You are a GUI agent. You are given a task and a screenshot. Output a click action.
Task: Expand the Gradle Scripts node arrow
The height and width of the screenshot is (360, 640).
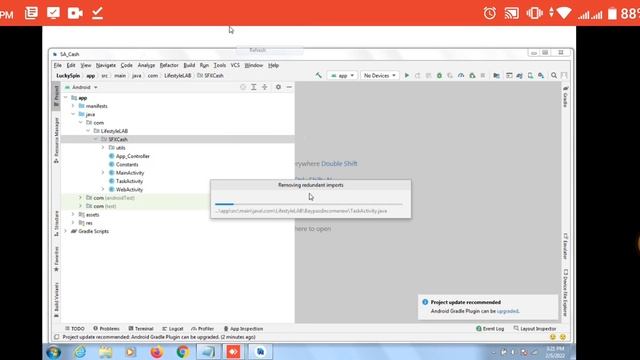65,231
